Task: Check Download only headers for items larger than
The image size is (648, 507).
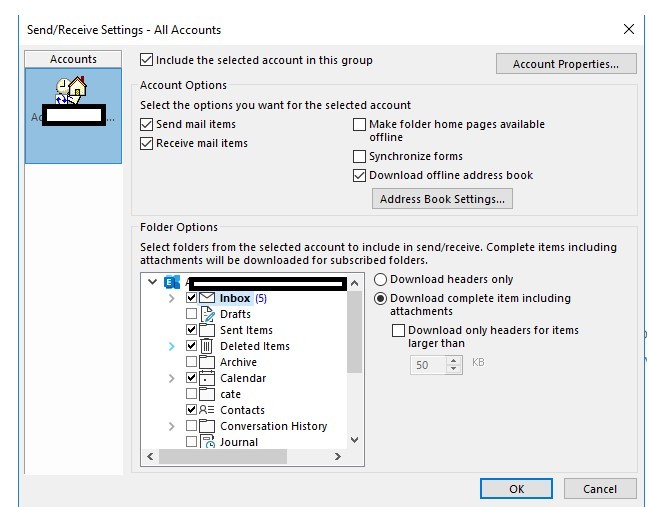Action: pyautogui.click(x=398, y=330)
